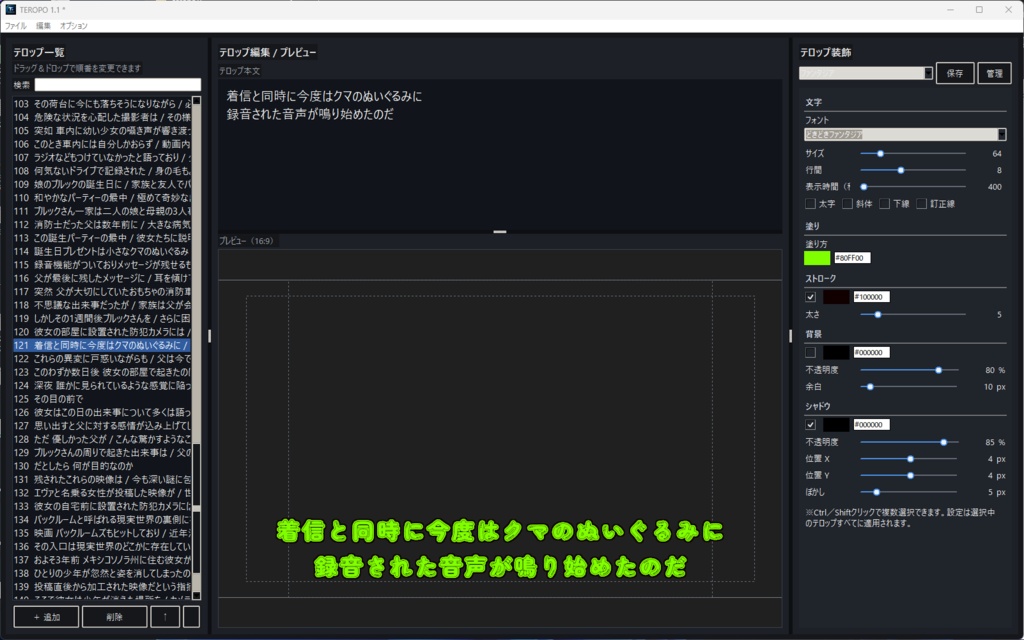Open the シャドウ shadow color swatch
This screenshot has height=640, width=1024.
[x=836, y=424]
